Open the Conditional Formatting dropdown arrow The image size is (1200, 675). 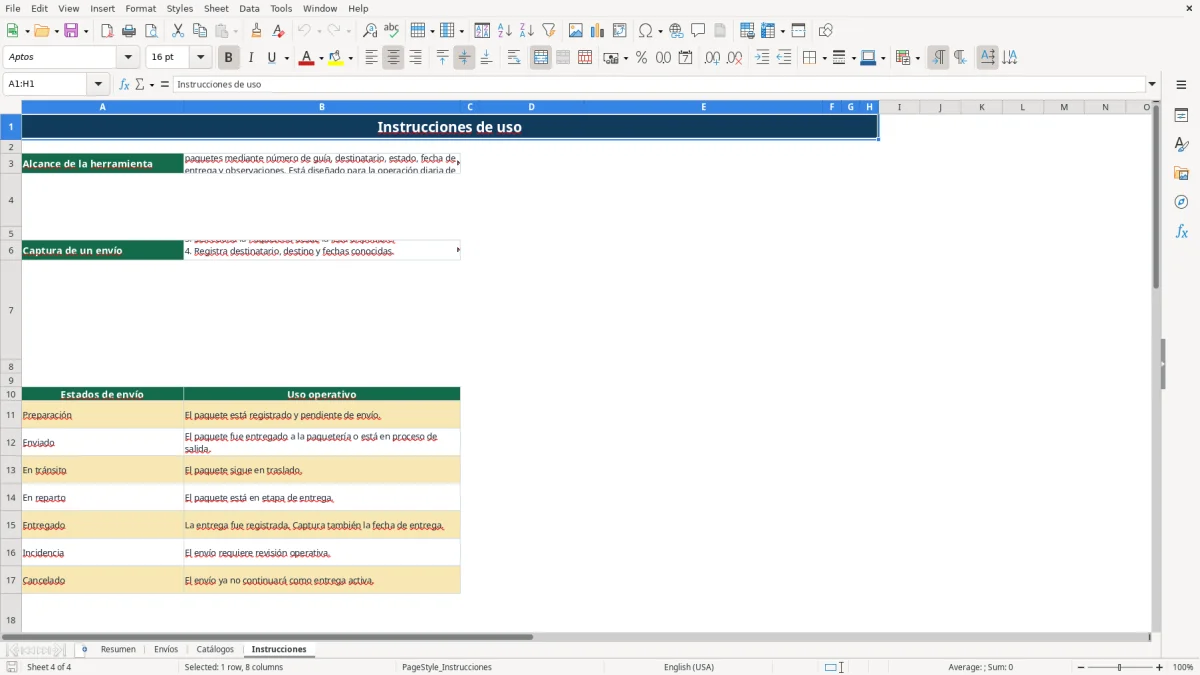click(x=917, y=58)
